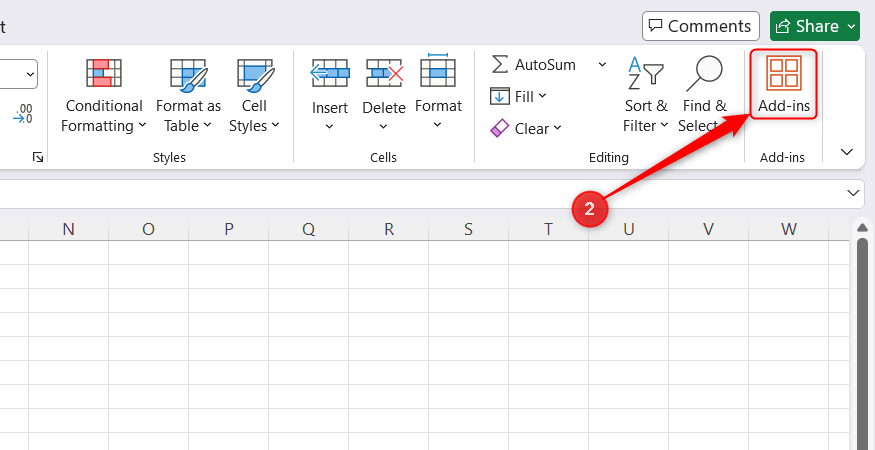Collapse the ribbon with chevron

click(847, 152)
